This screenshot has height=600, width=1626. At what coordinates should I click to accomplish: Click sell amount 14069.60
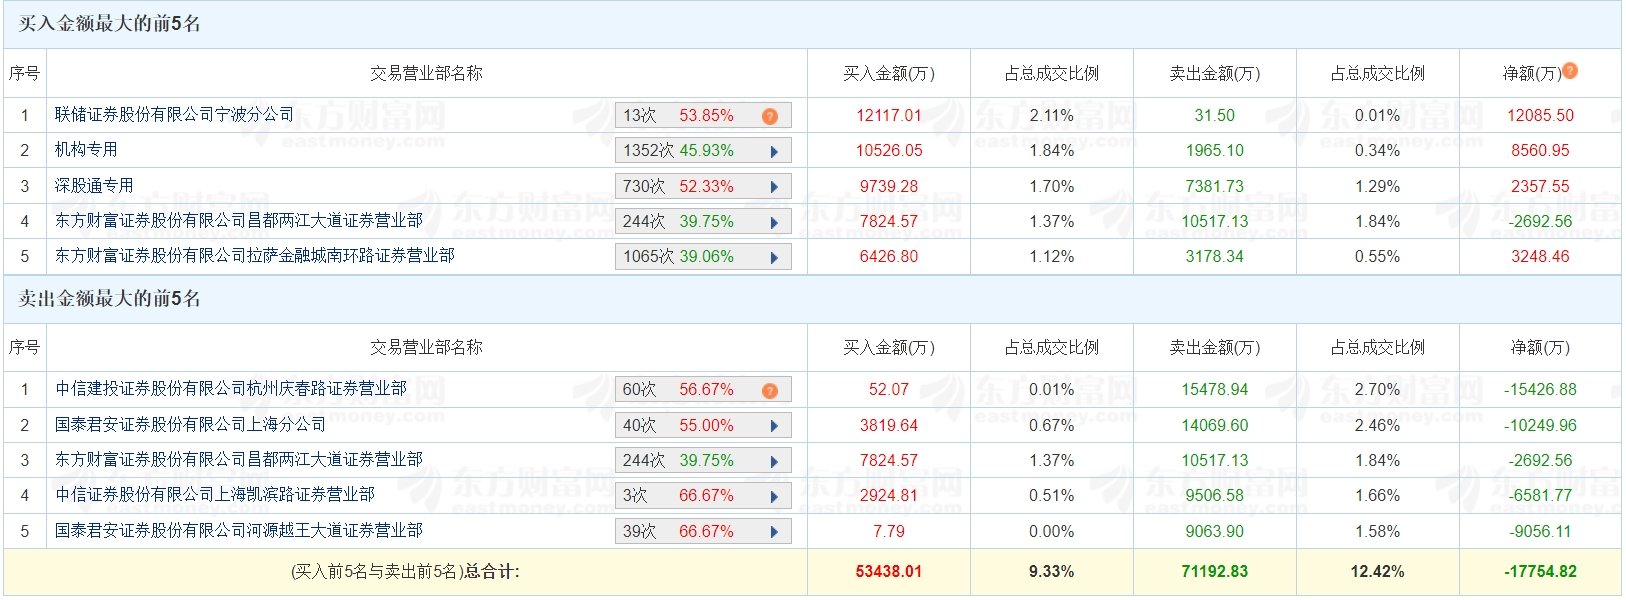[1215, 426]
